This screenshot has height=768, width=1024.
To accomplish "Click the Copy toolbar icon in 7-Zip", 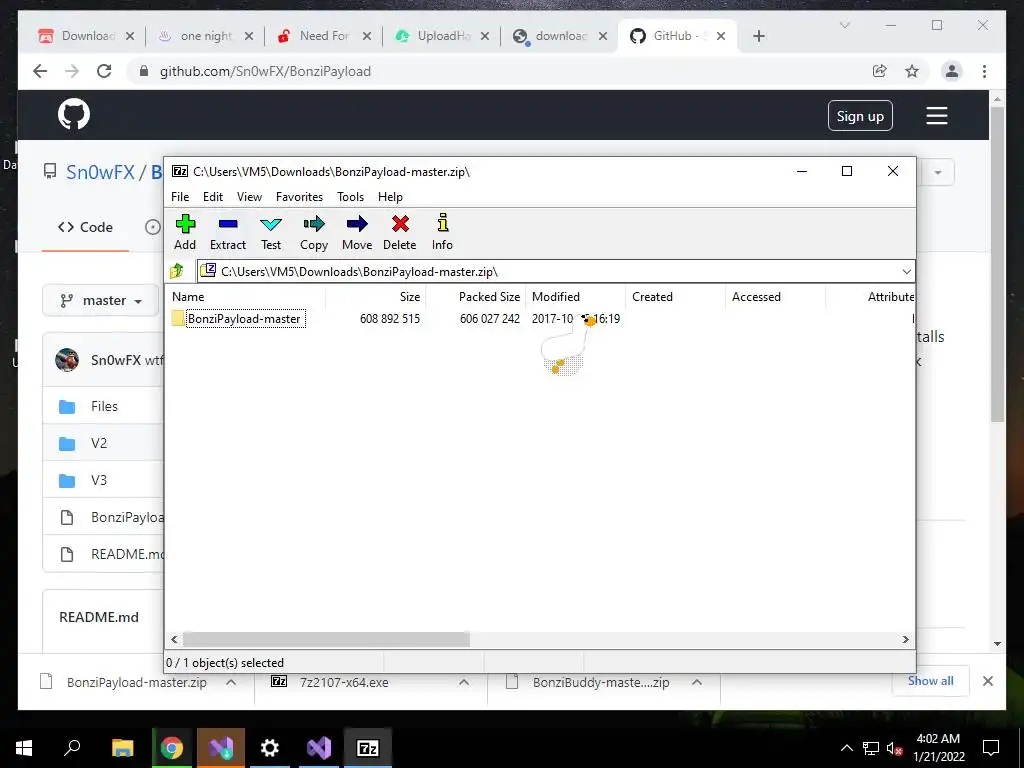I will (314, 232).
